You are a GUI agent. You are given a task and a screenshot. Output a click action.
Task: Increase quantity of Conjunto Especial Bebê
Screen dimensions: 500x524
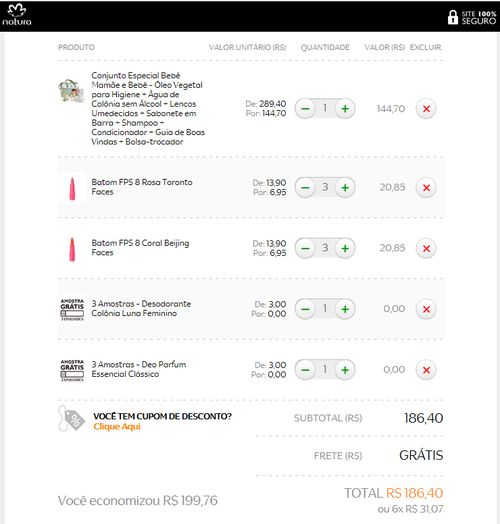[x=345, y=109]
